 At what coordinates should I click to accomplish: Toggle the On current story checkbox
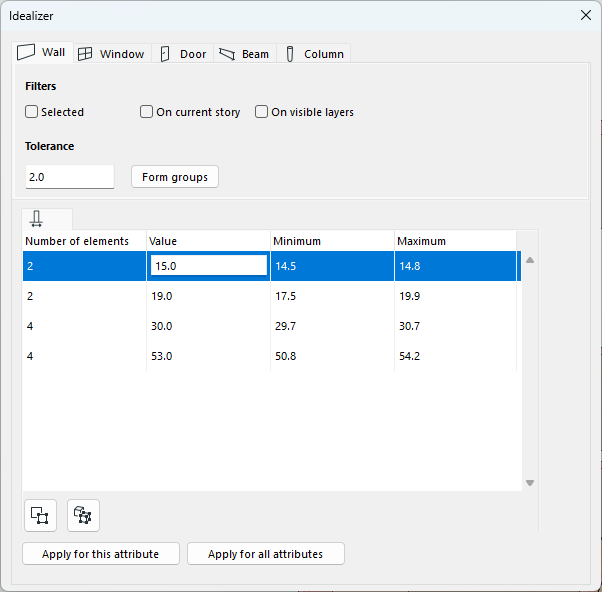click(147, 112)
